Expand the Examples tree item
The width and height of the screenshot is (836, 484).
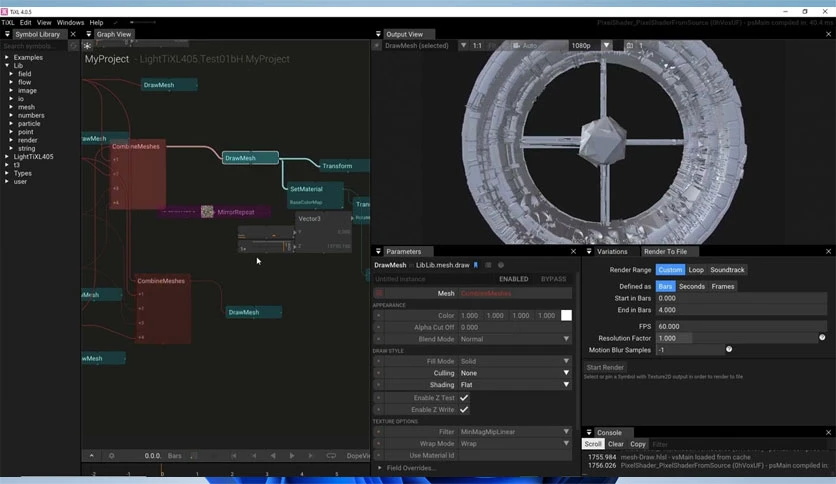click(x=7, y=57)
